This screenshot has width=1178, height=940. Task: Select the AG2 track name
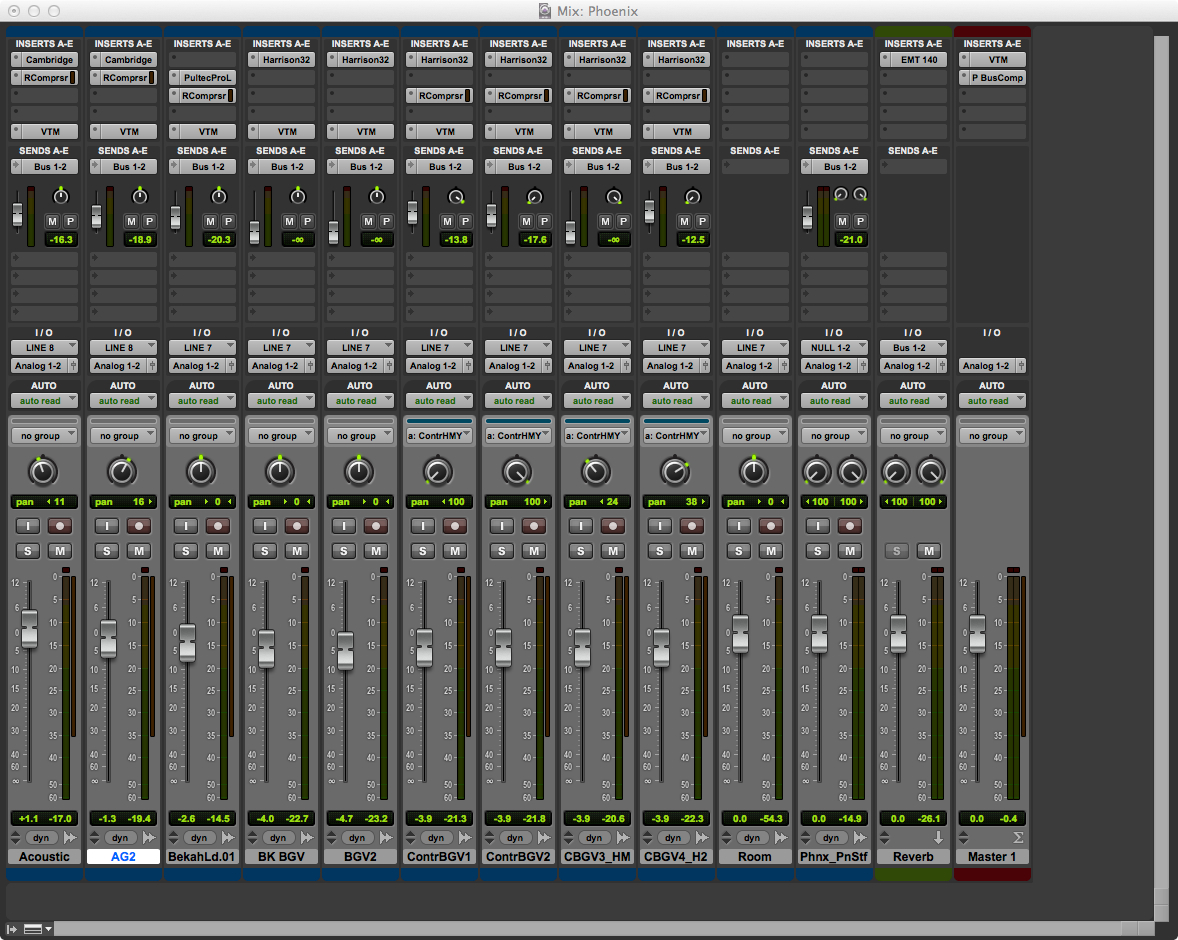point(123,857)
